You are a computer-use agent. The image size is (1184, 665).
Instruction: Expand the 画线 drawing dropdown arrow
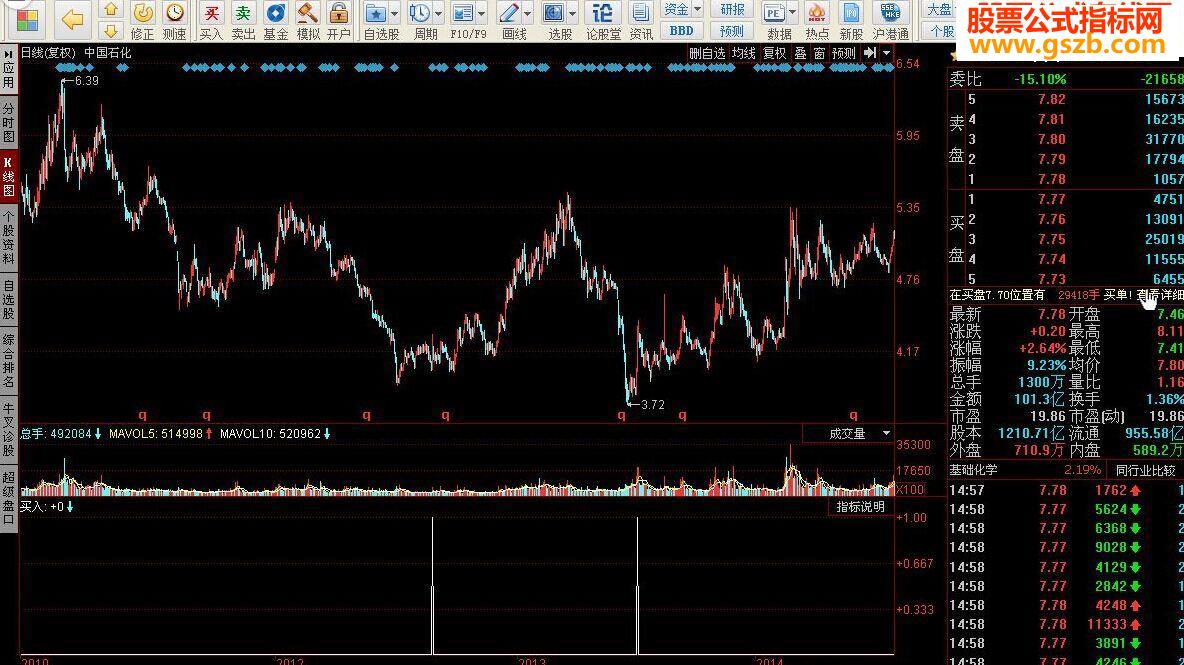pos(527,14)
